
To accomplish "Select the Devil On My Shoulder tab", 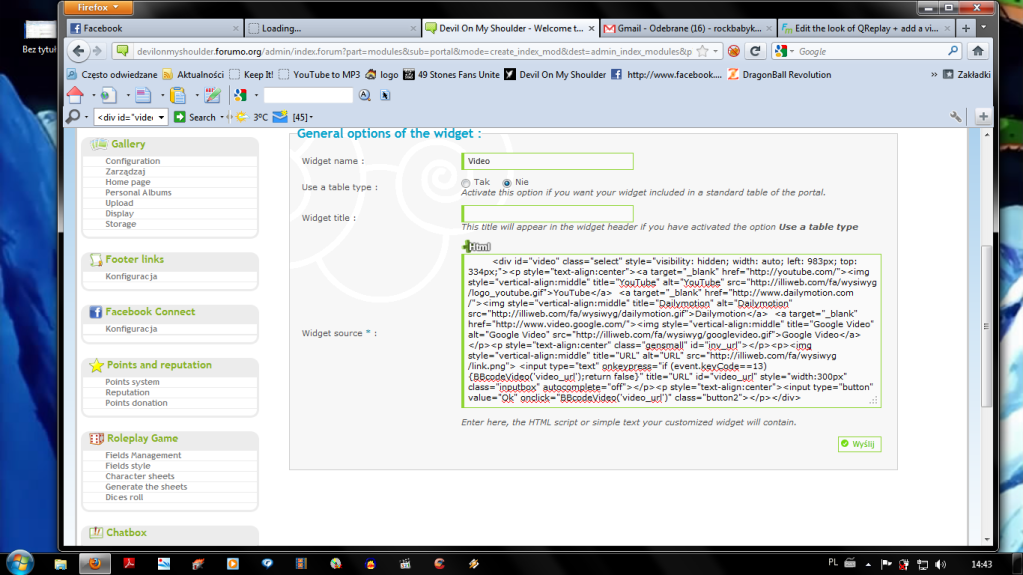I will [510, 28].
